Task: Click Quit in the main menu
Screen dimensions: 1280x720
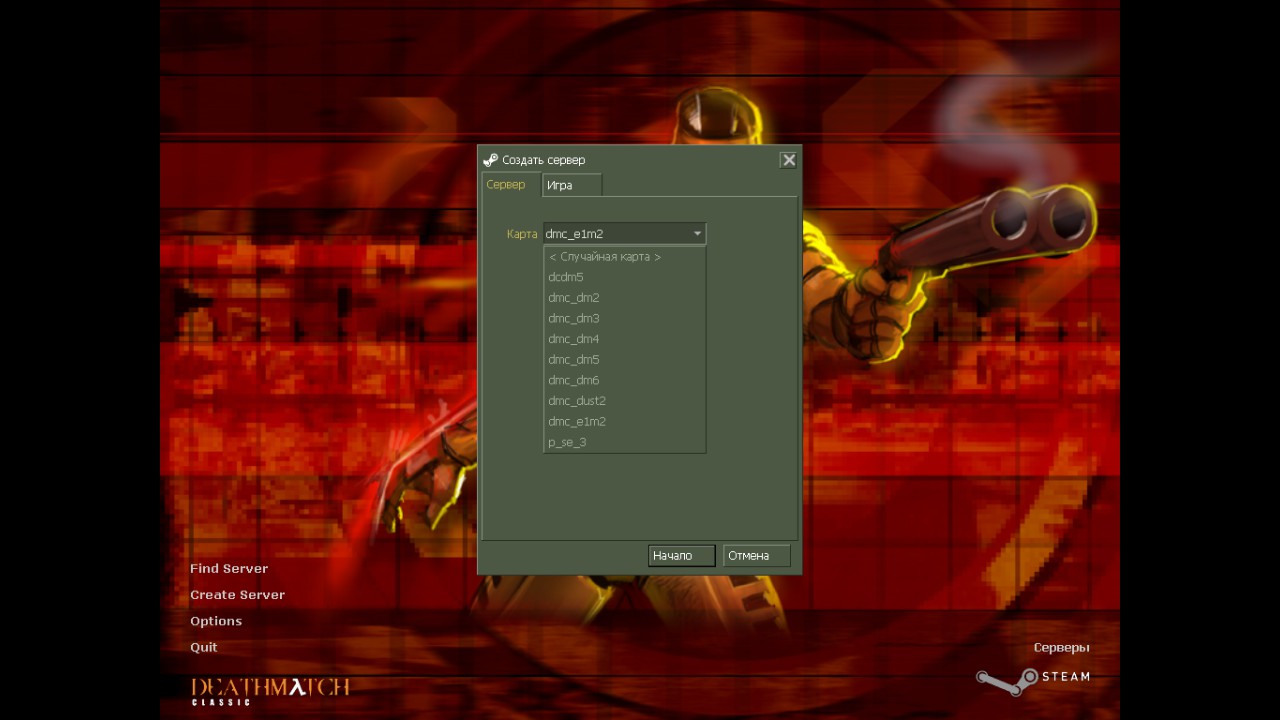Action: [x=204, y=647]
